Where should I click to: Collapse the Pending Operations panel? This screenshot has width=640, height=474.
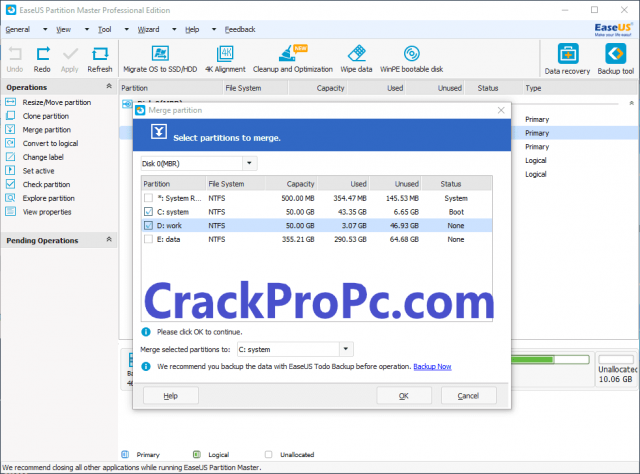pyautogui.click(x=109, y=239)
